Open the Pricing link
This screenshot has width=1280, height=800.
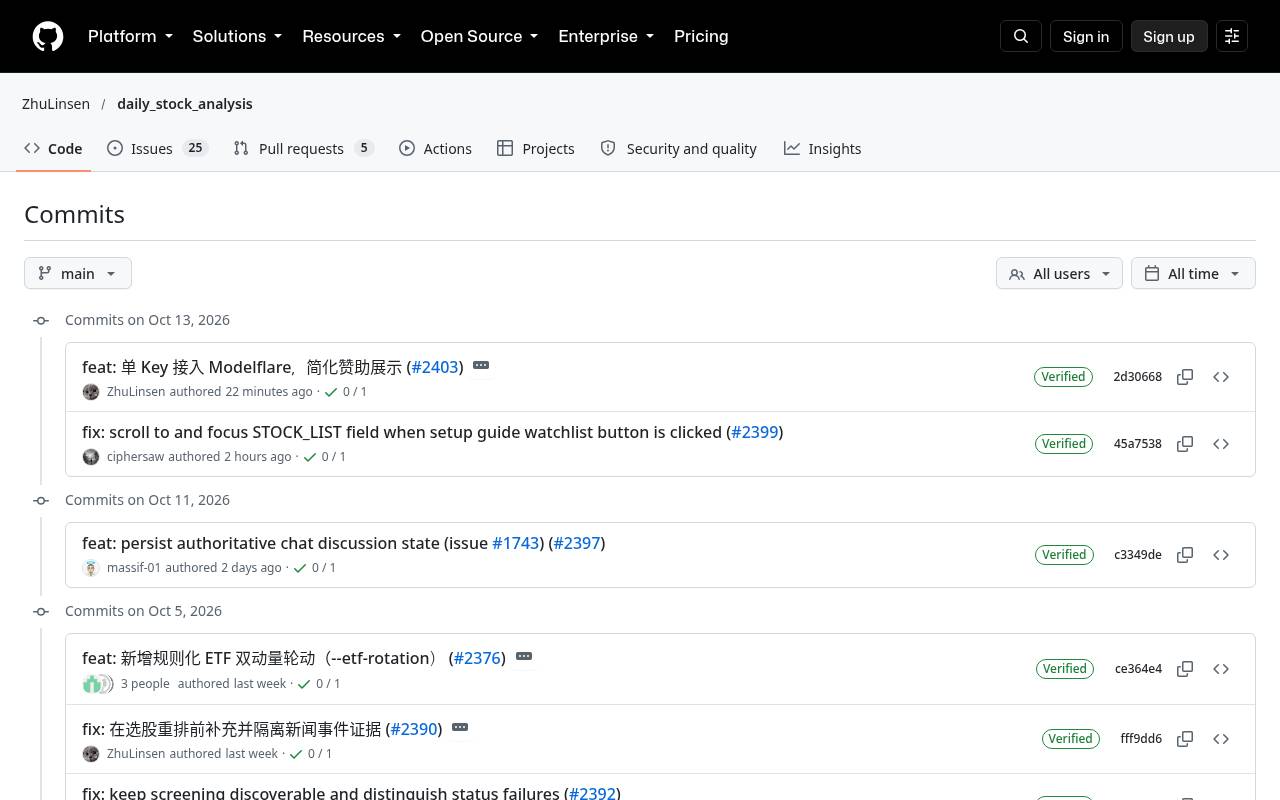[701, 36]
